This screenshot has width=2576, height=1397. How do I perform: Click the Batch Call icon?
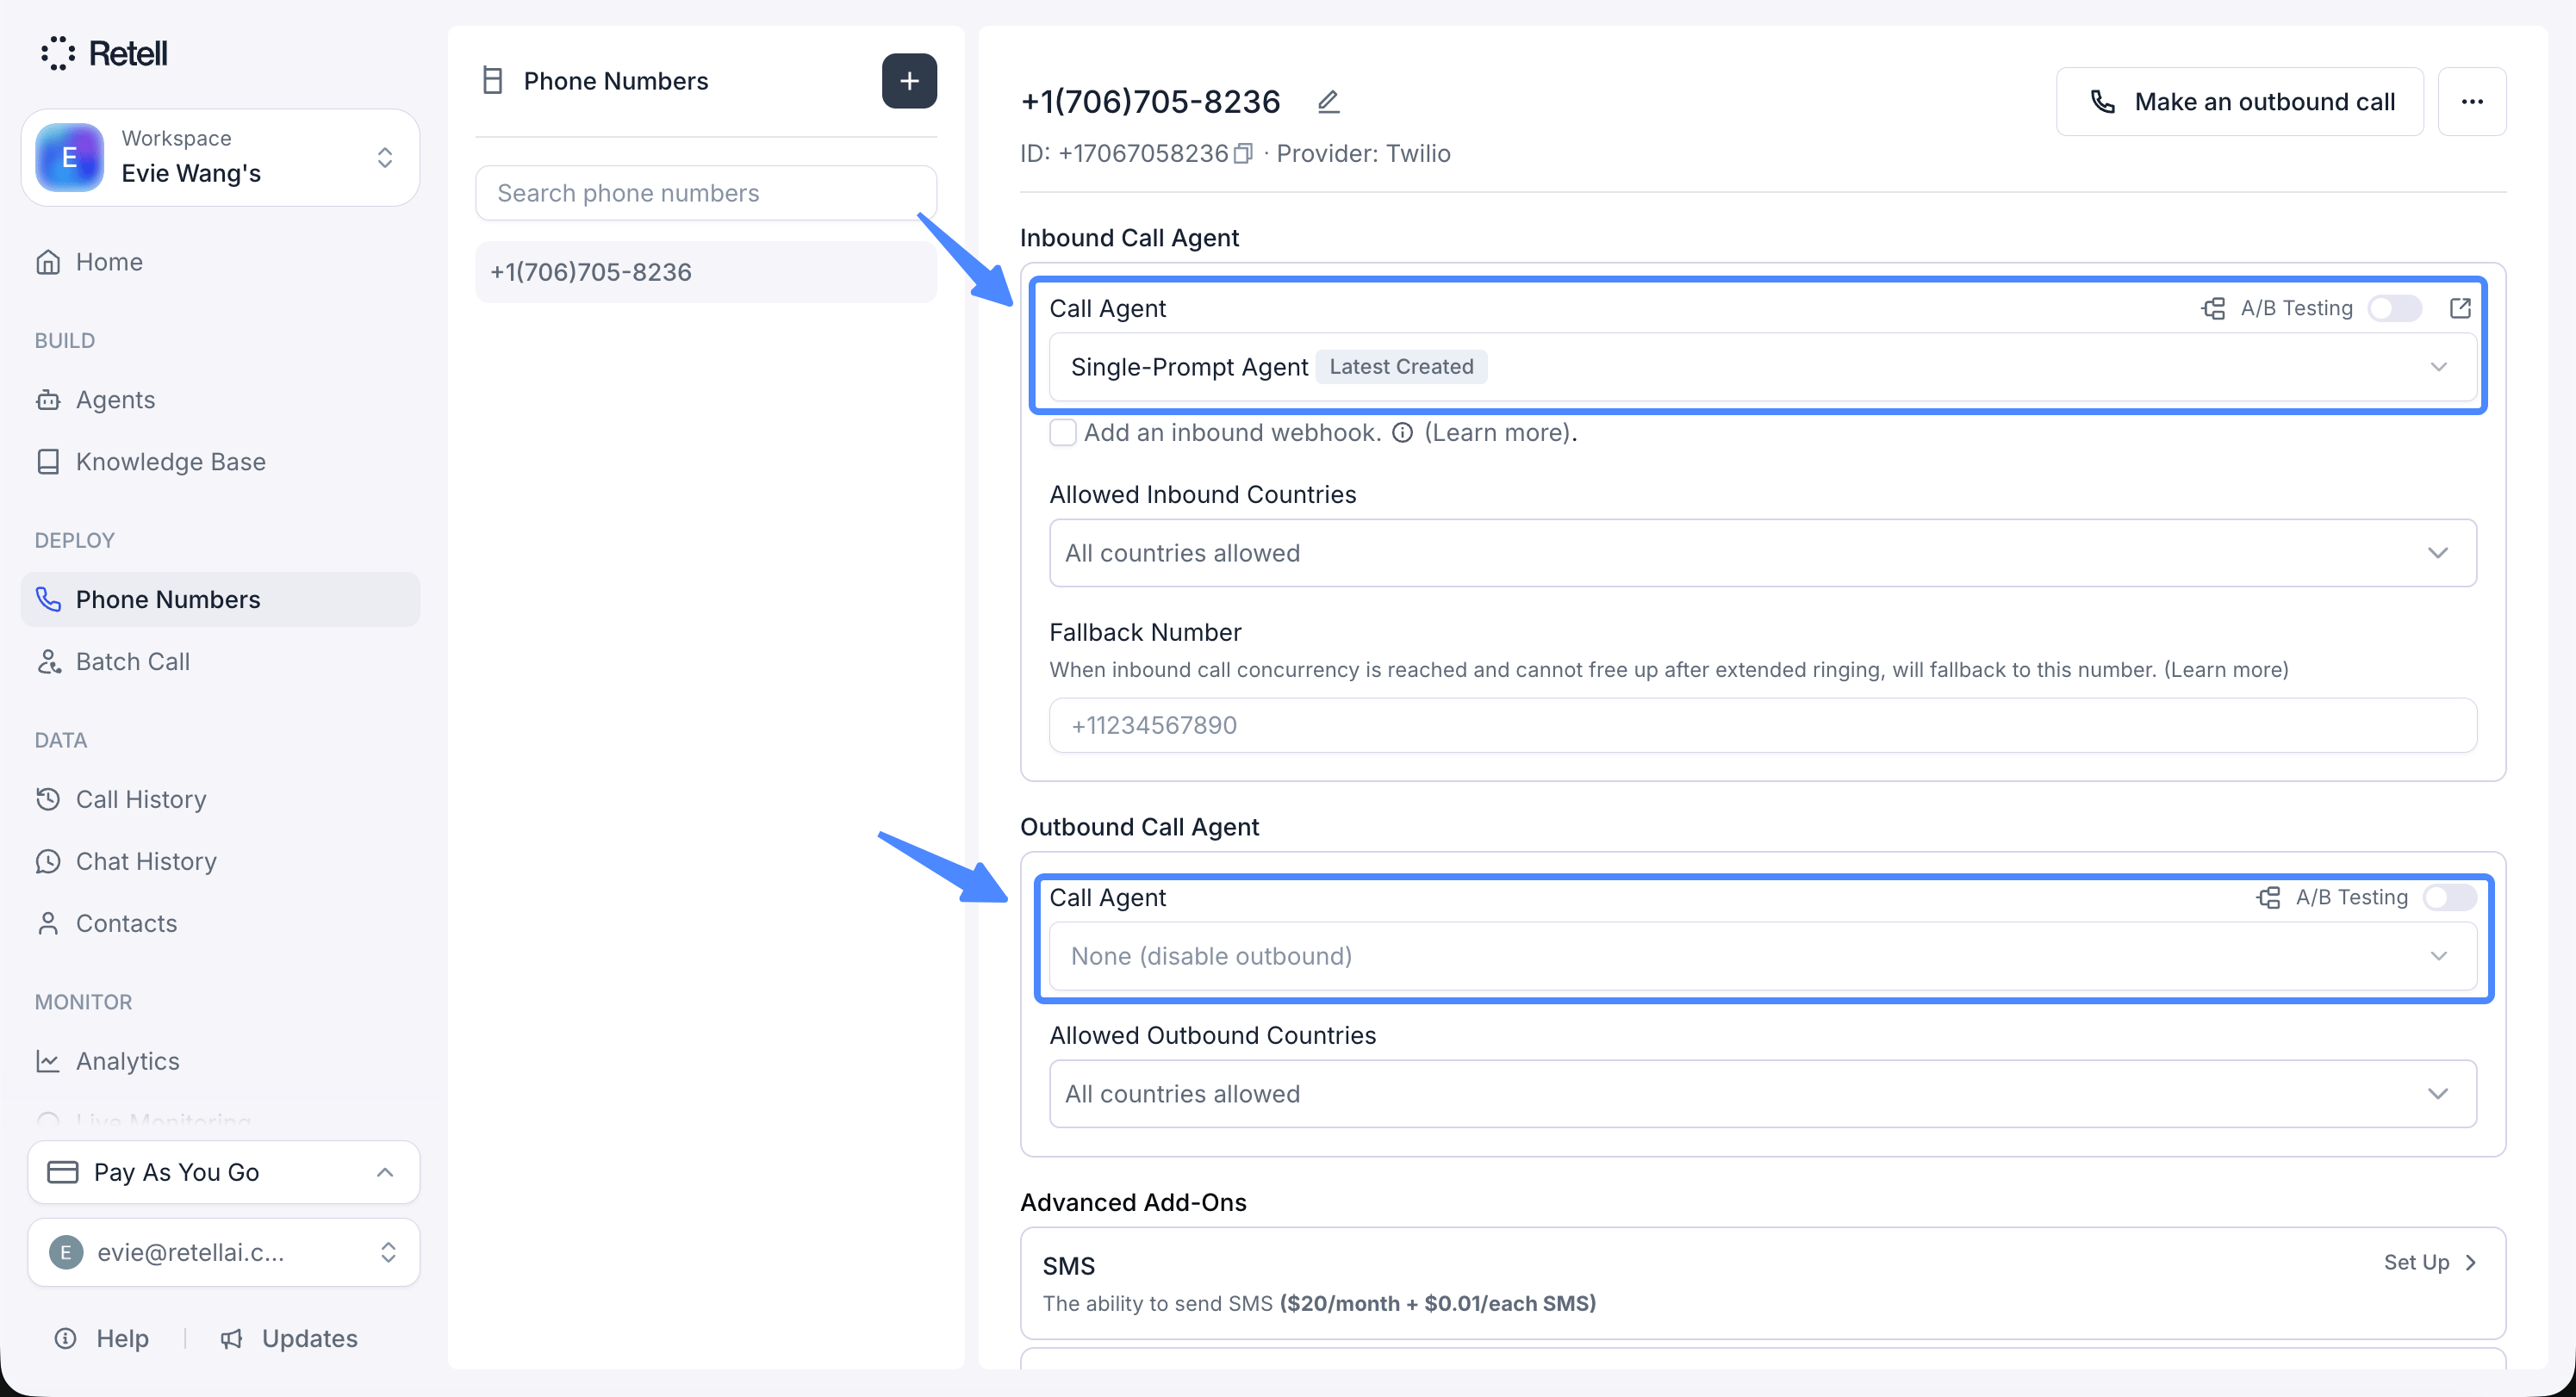point(48,661)
